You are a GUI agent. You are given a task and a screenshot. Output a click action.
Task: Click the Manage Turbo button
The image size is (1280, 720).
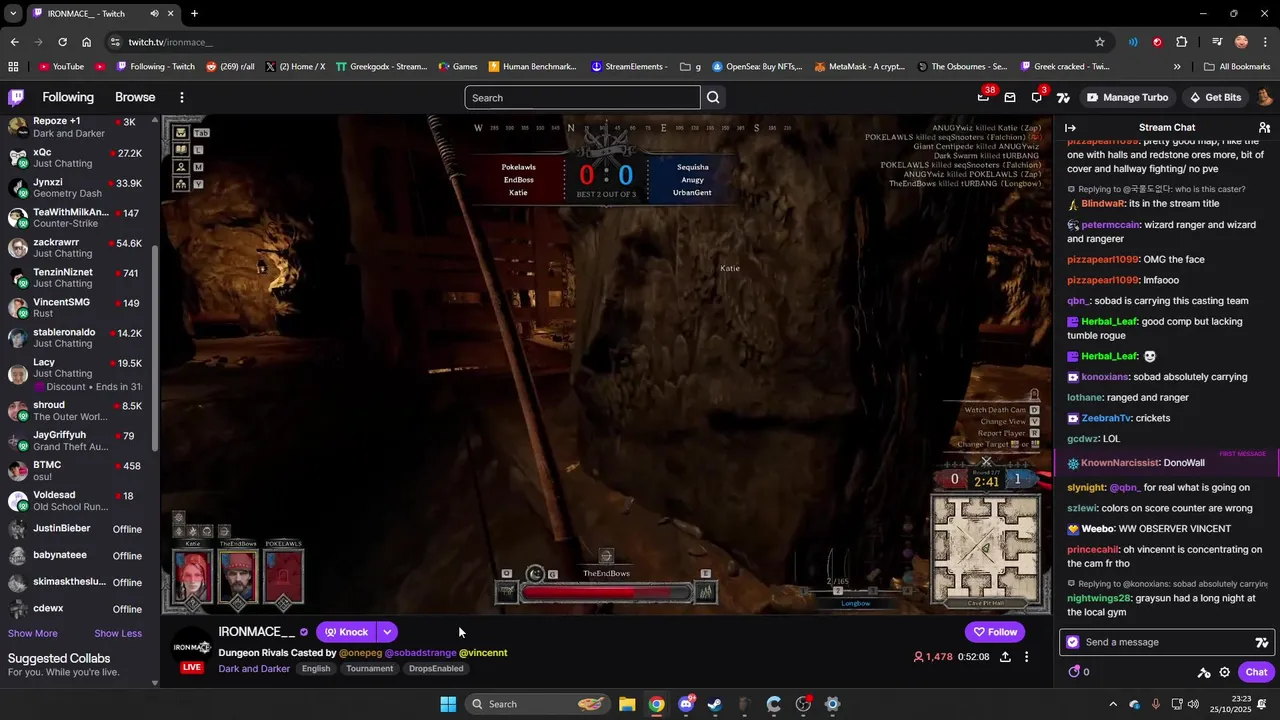tap(1127, 97)
